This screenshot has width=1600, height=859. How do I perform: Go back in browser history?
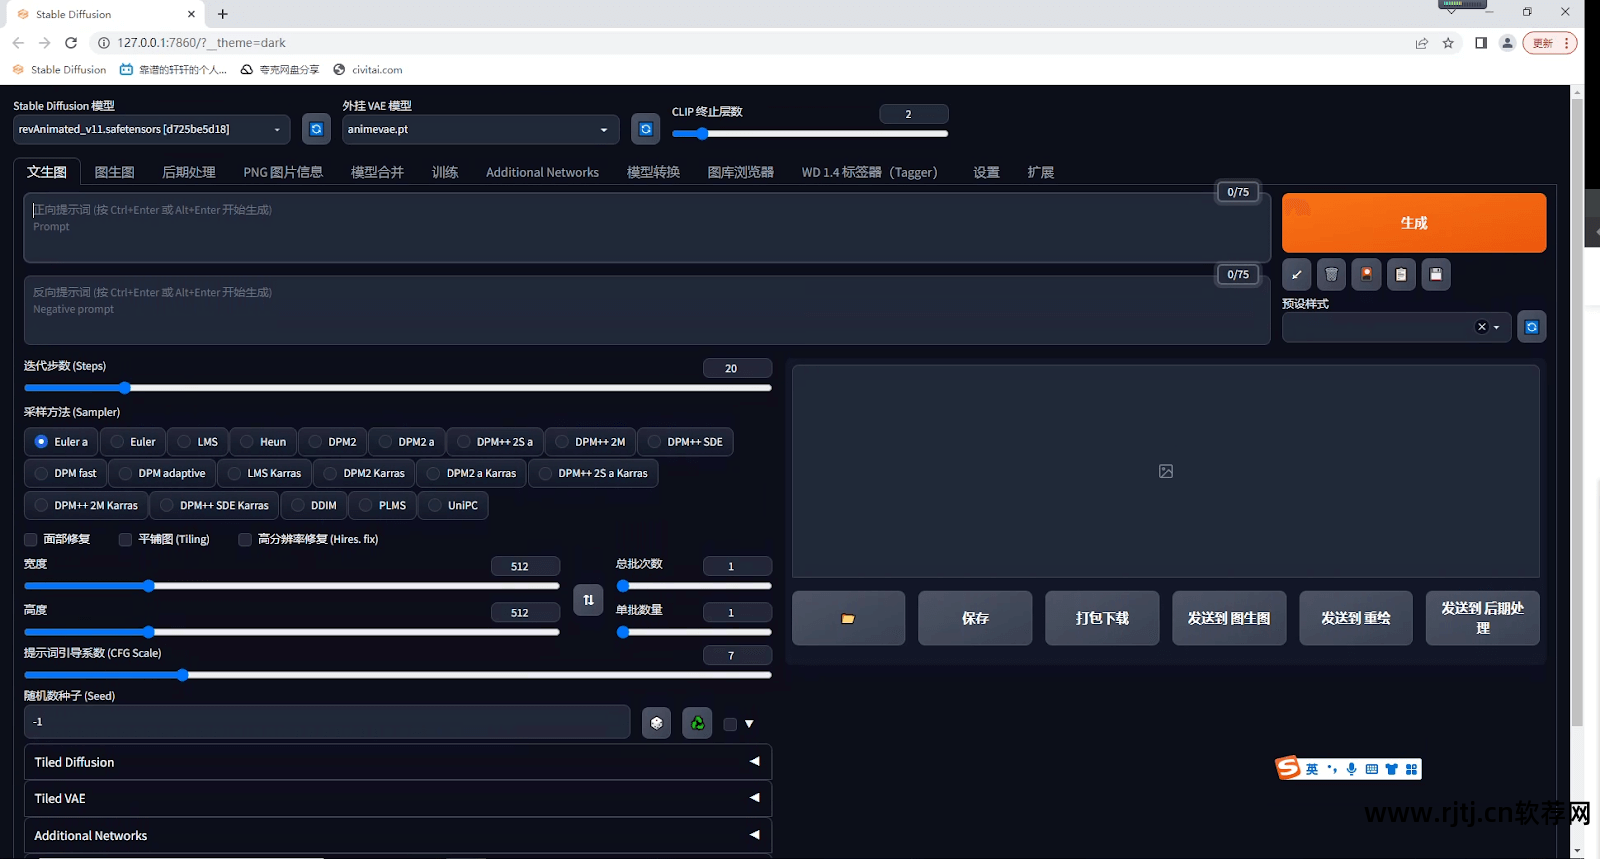tap(18, 43)
